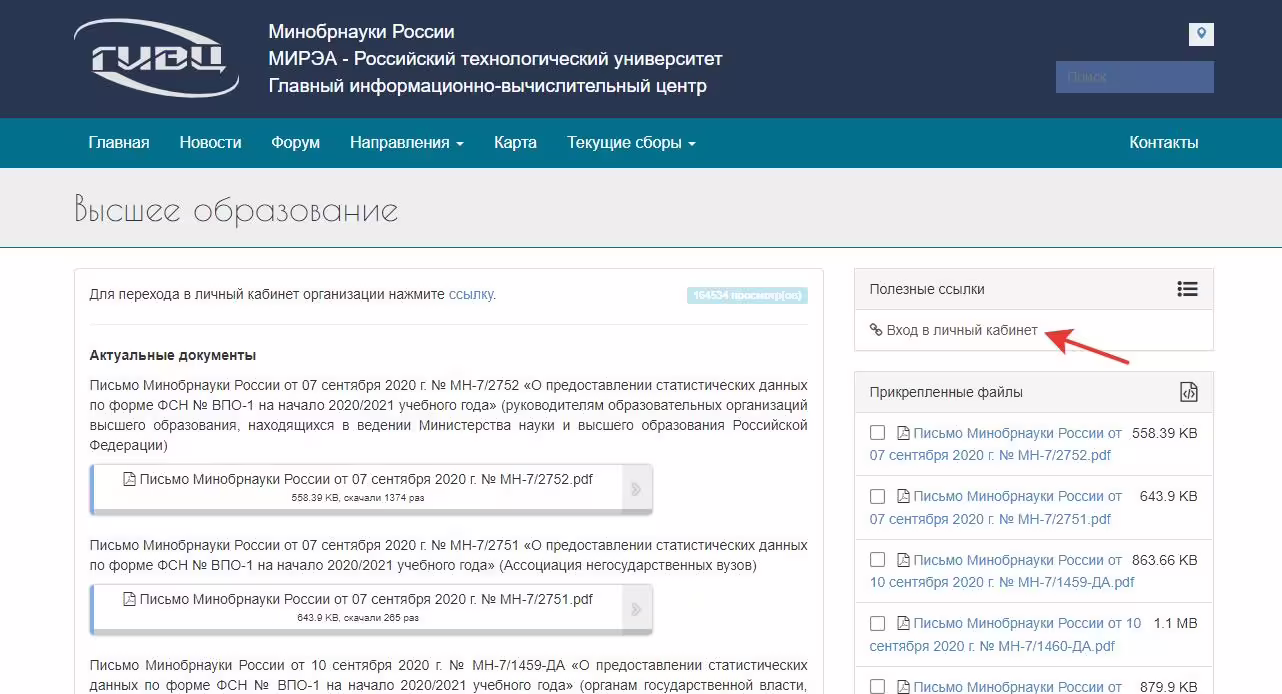Screen dimensions: 1282x694
Task: Open the Форум menu item
Action: tap(296, 143)
